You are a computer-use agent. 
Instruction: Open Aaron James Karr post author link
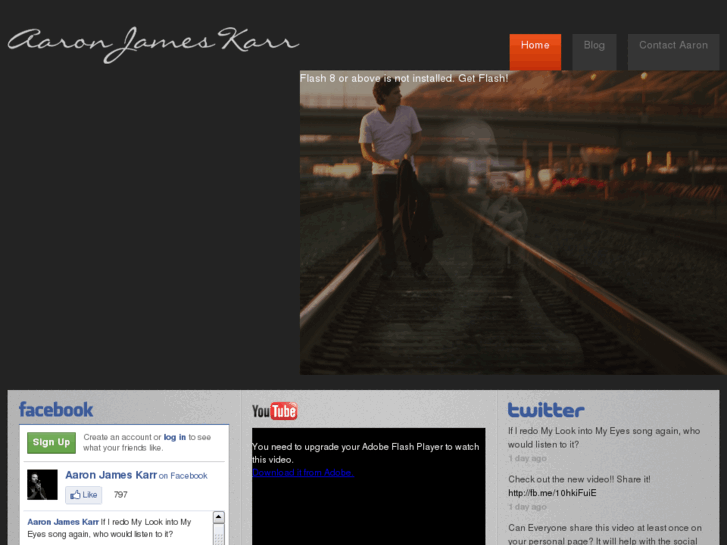tap(63, 522)
